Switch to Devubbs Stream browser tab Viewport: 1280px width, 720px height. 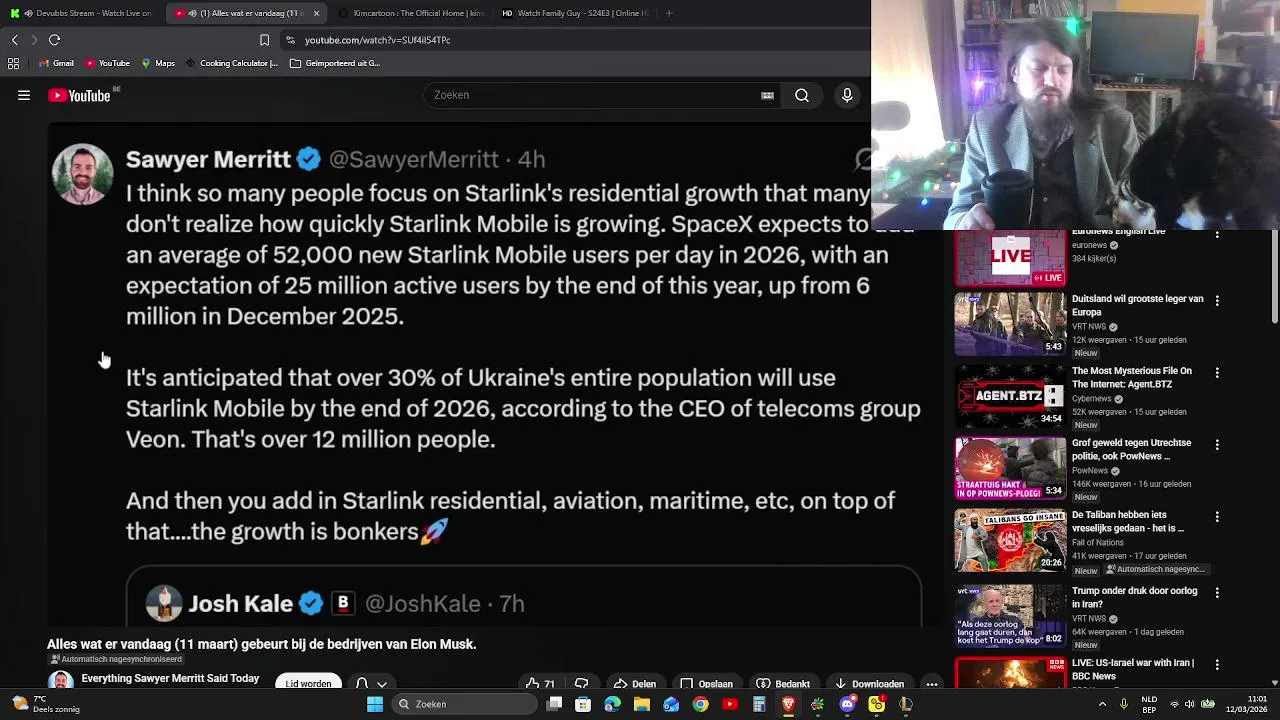80,13
